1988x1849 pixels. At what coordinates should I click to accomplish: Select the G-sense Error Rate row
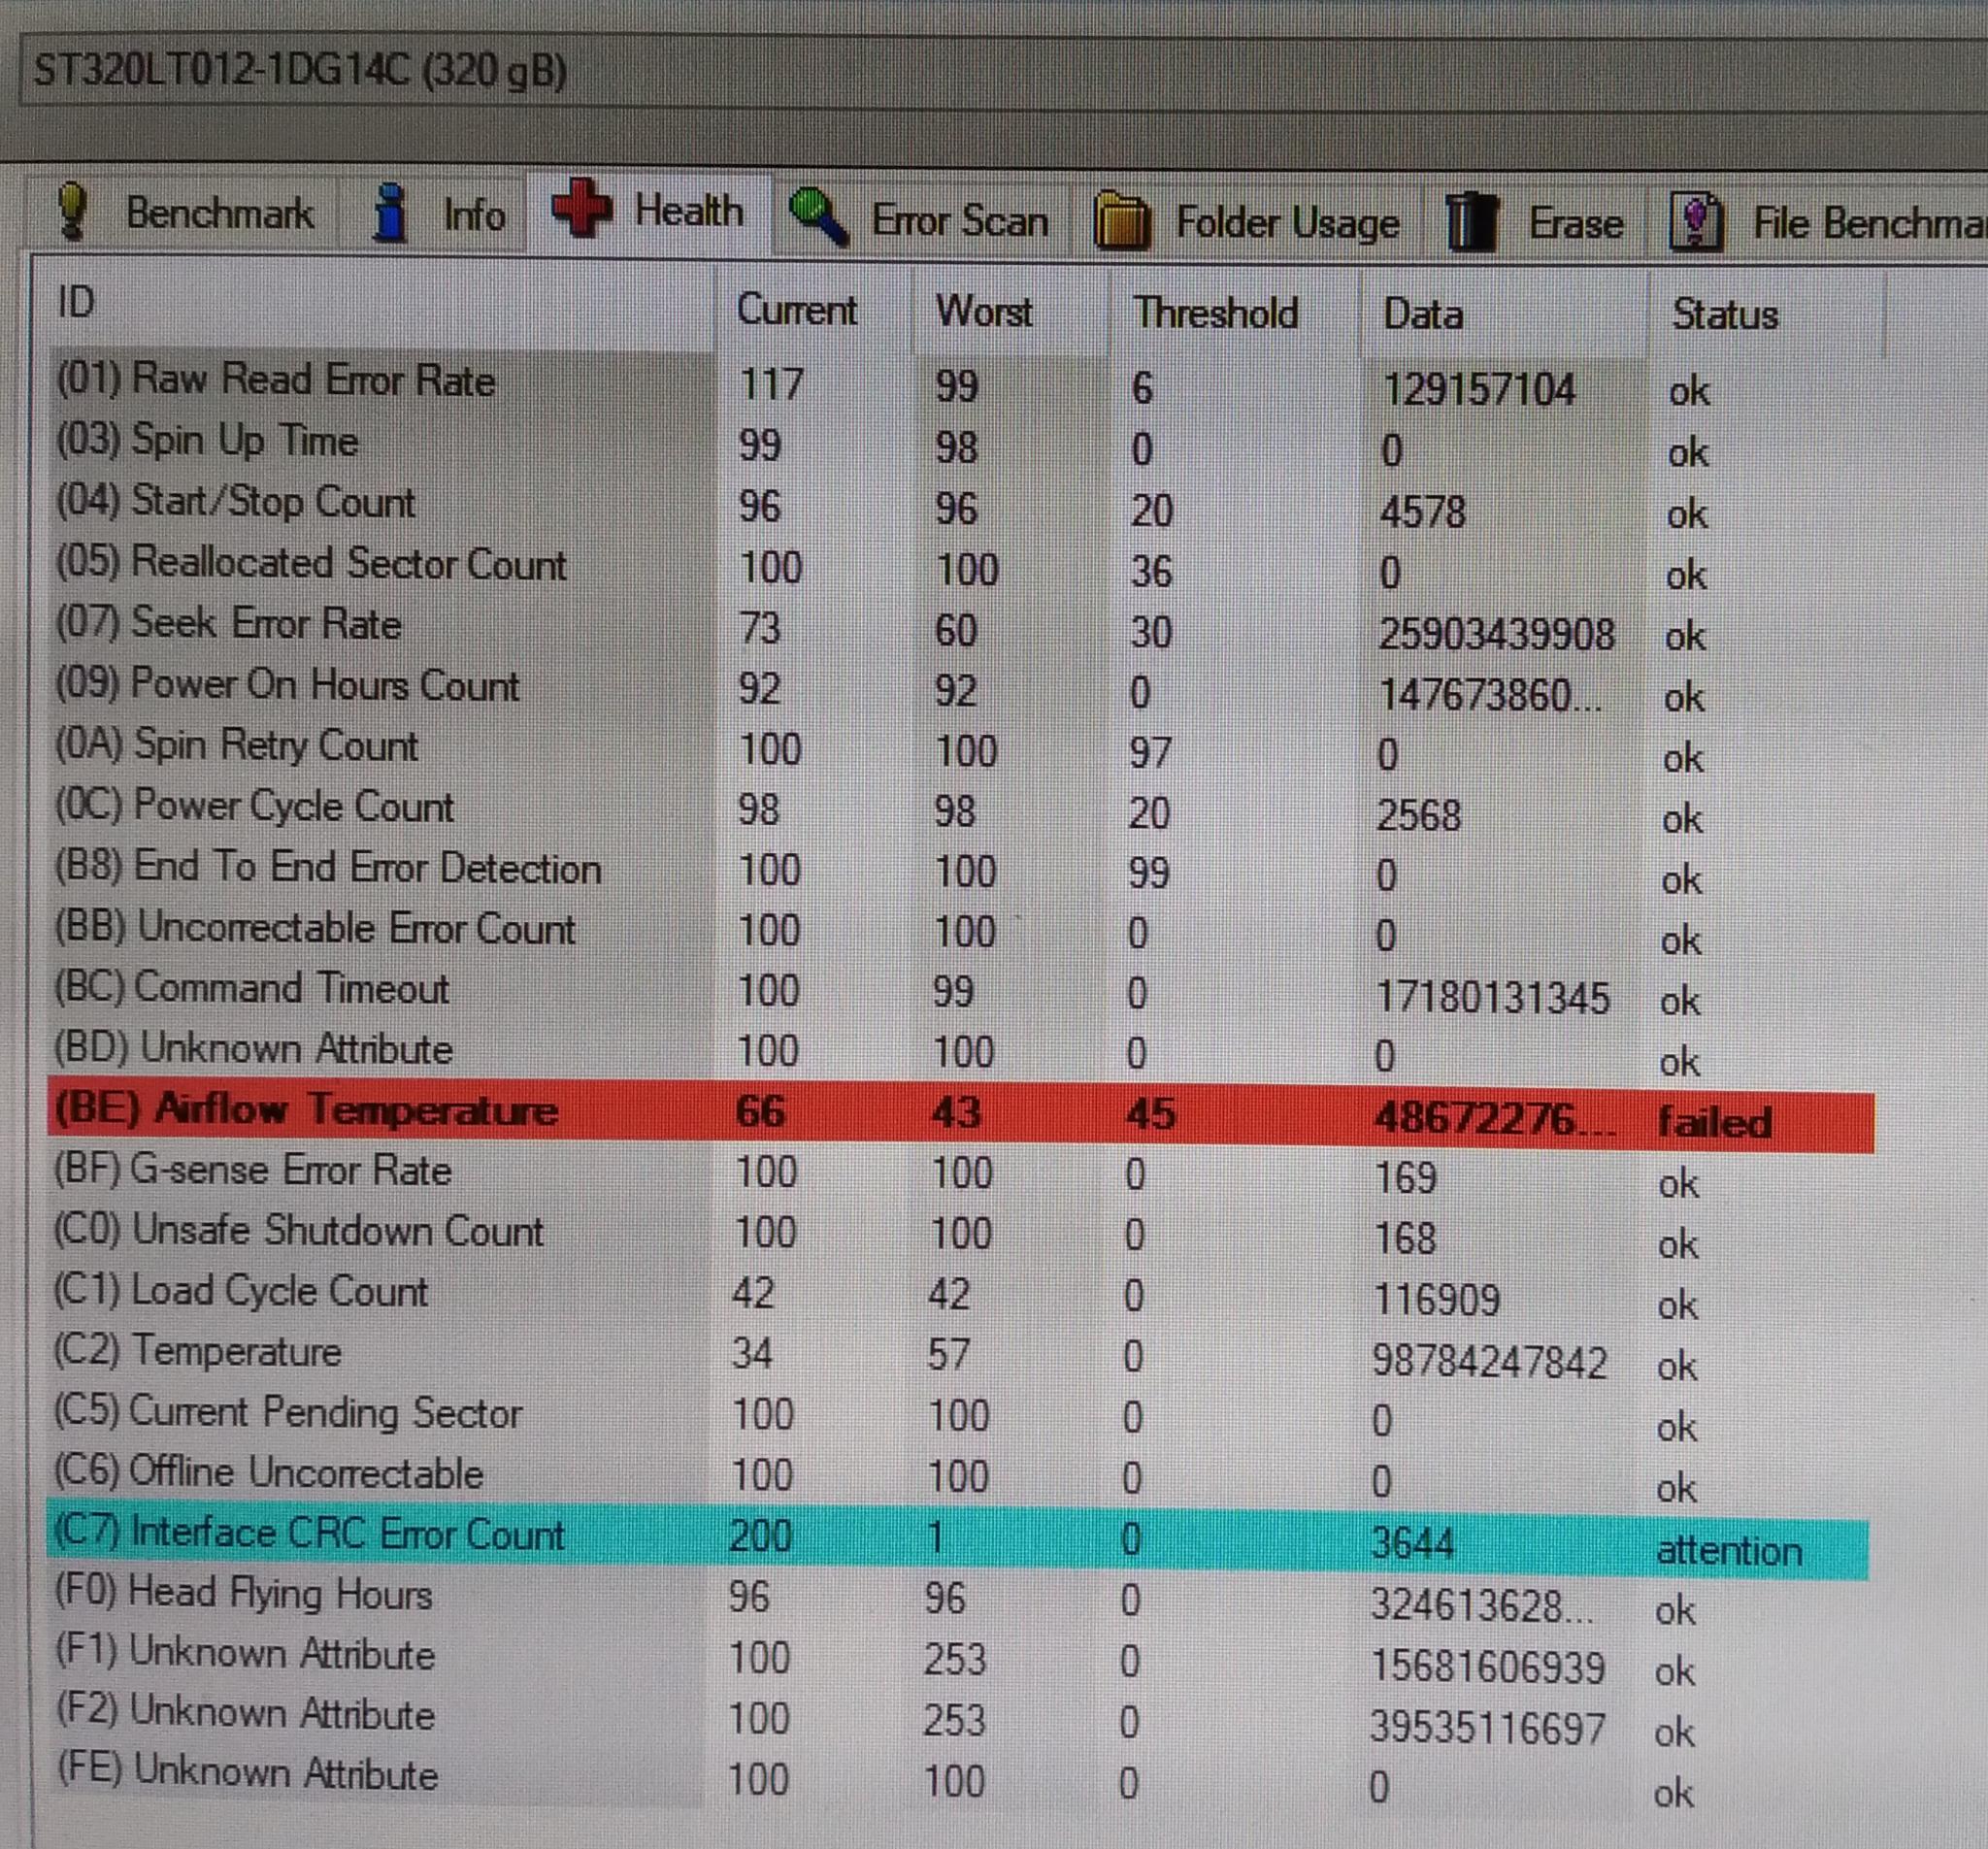point(960,1174)
